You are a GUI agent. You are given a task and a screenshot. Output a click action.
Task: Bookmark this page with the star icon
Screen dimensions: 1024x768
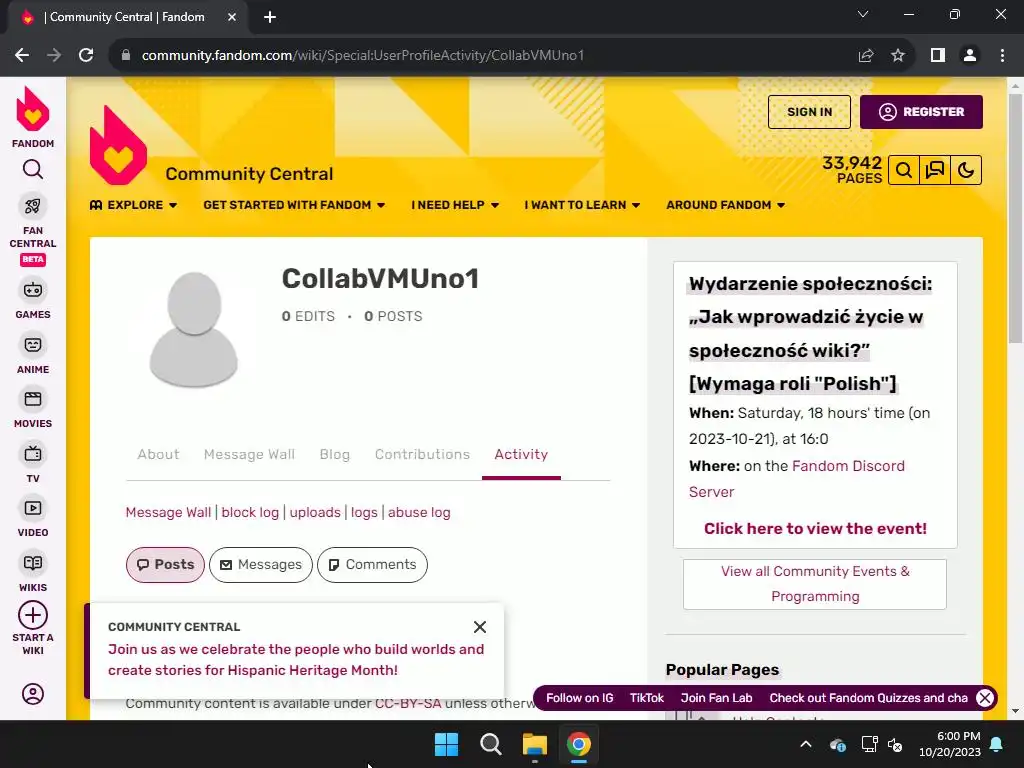point(898,56)
